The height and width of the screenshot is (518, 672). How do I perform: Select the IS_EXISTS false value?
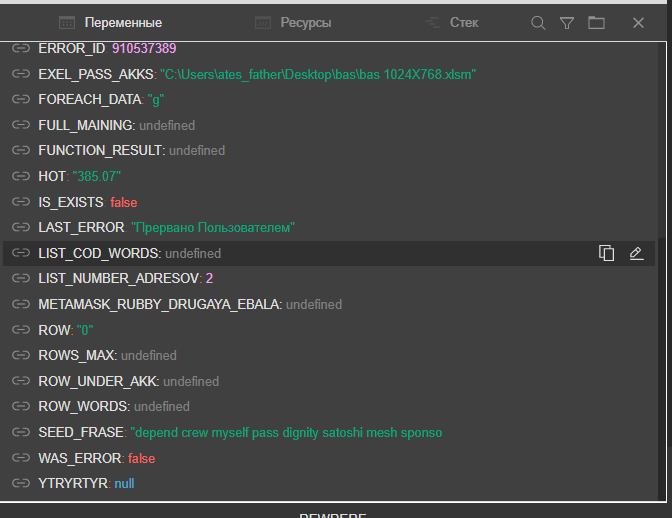point(124,202)
